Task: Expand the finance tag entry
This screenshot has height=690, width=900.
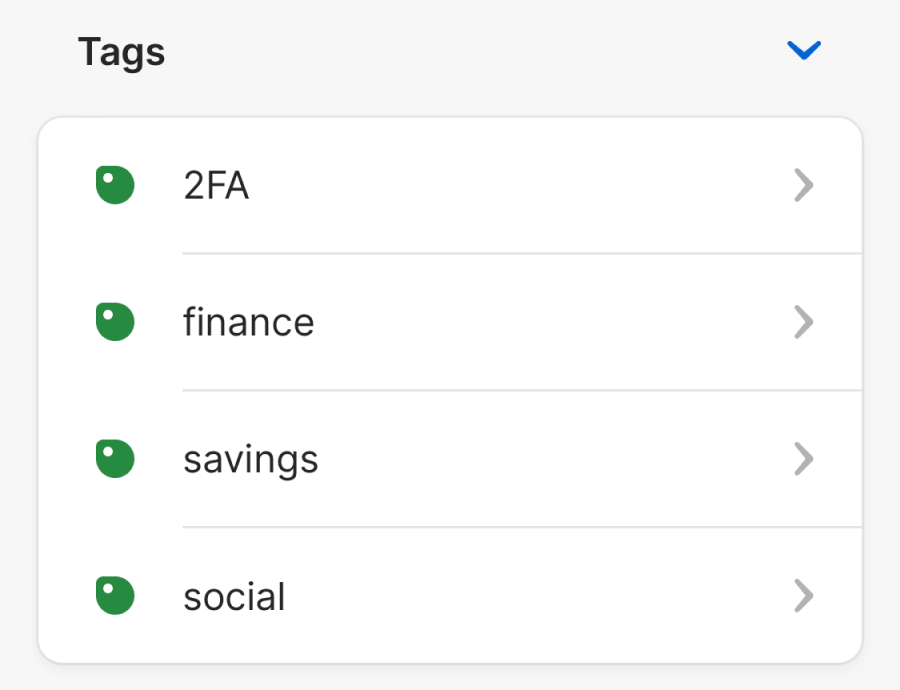Action: (450, 321)
